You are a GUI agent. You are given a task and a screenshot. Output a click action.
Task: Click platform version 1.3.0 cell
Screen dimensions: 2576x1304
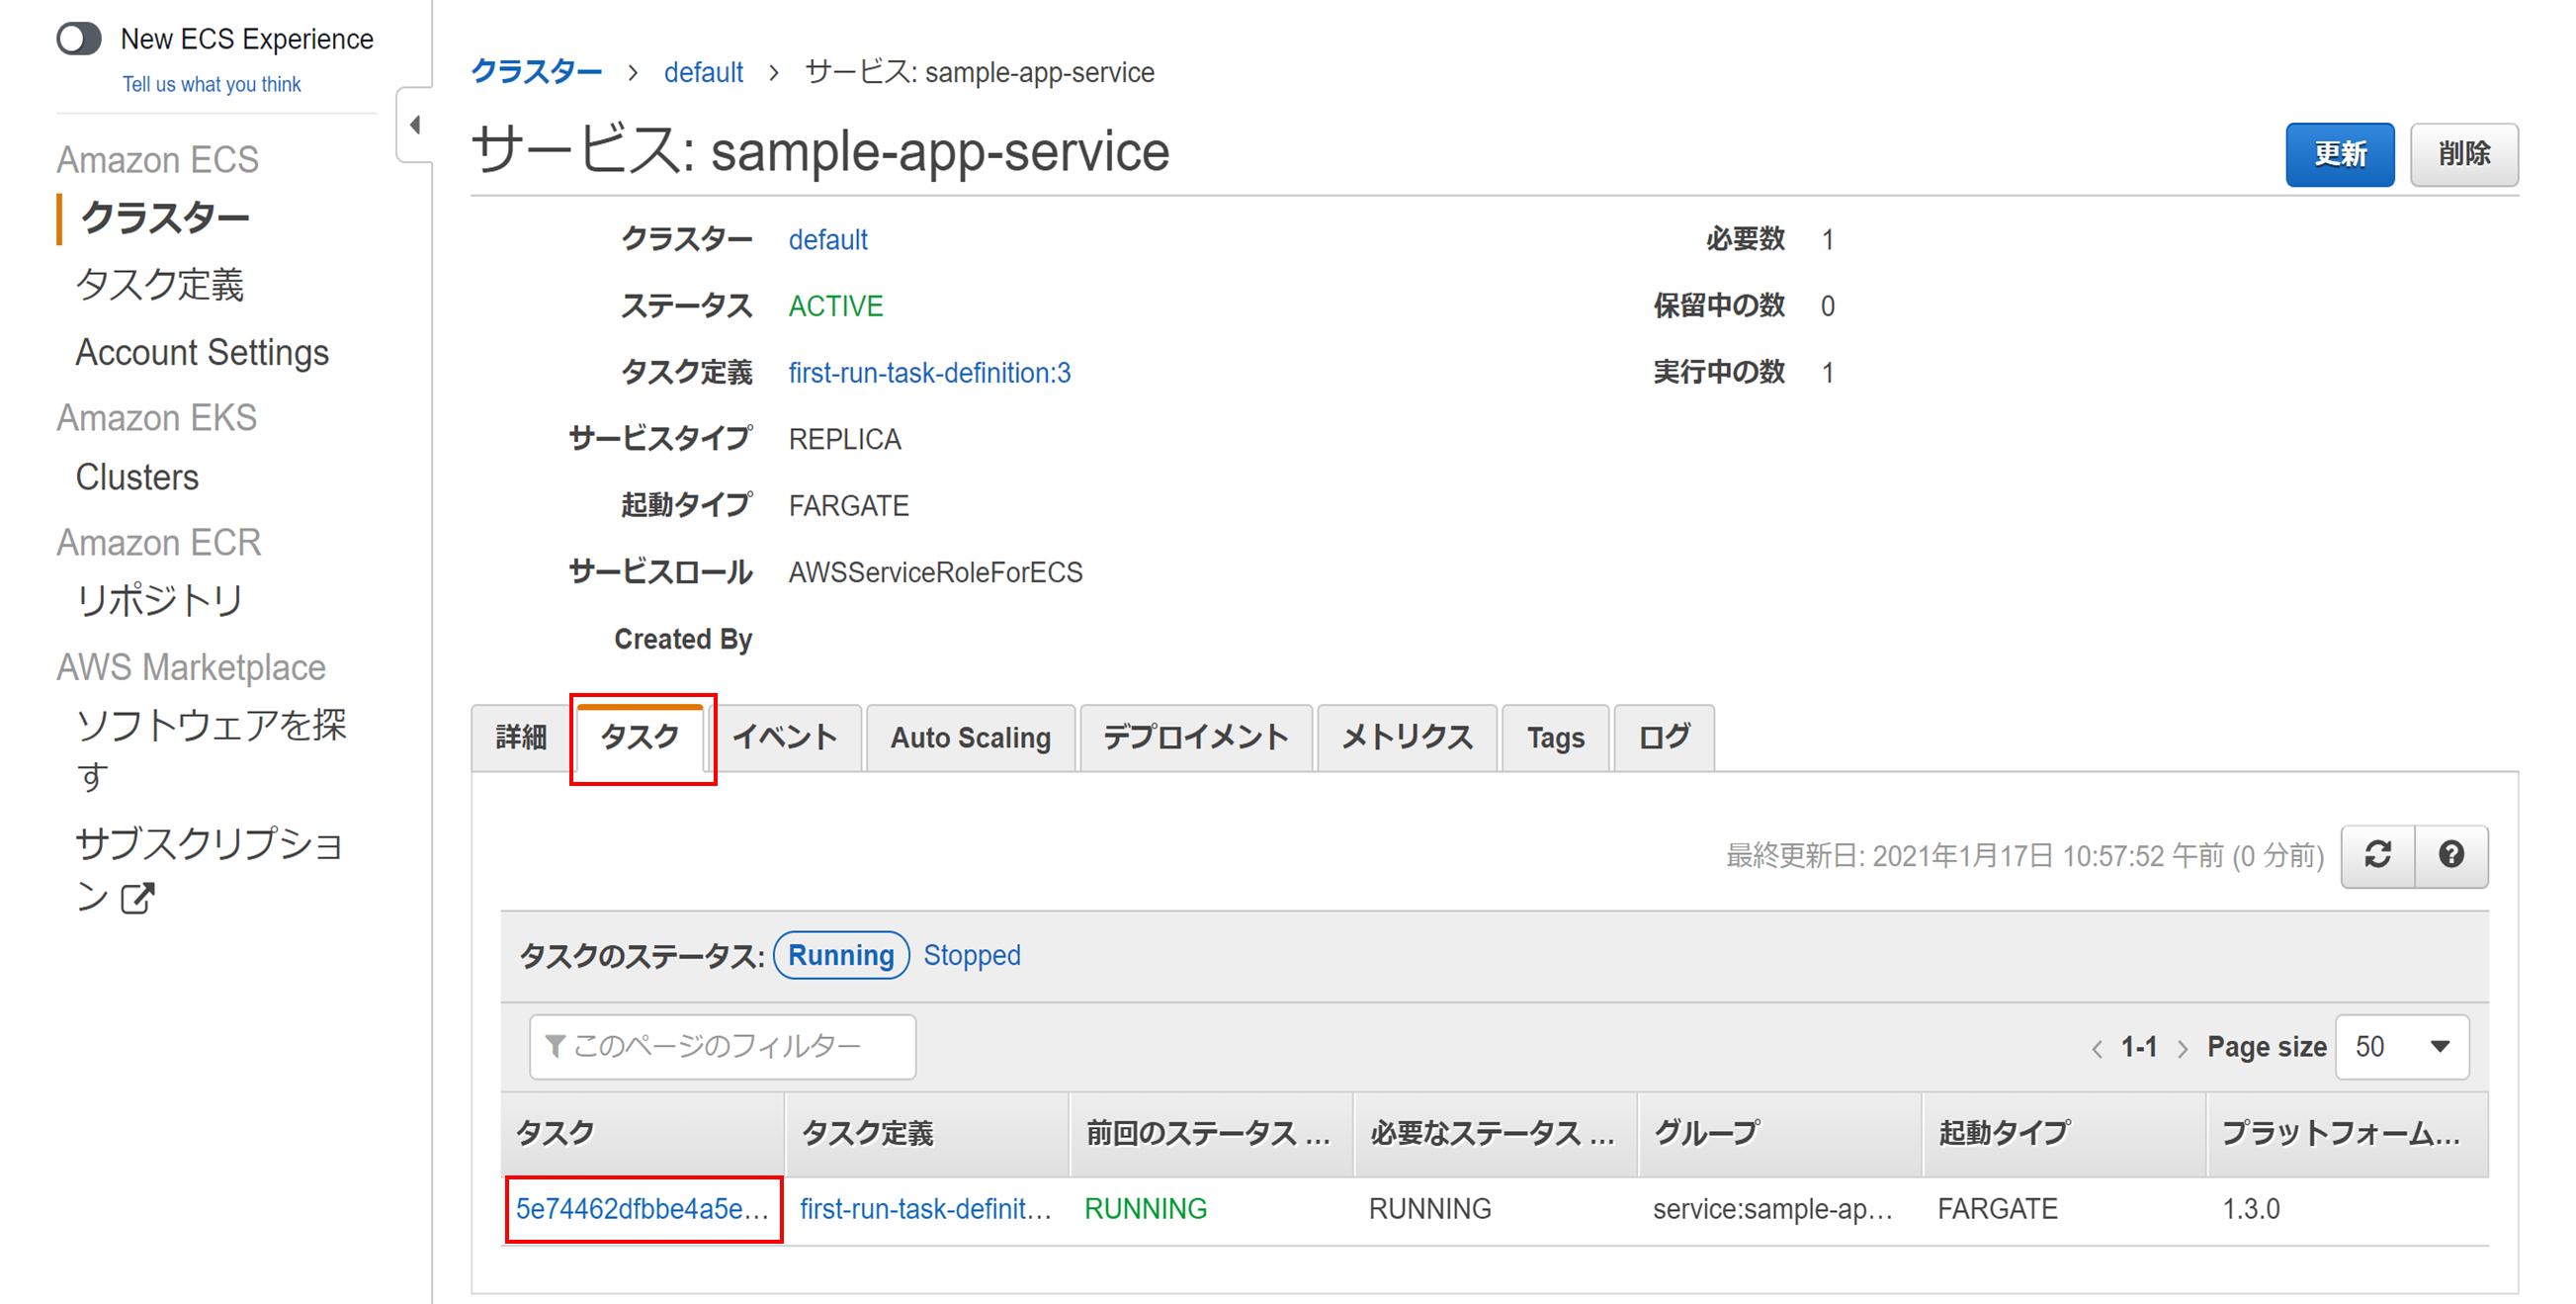(x=2250, y=1209)
